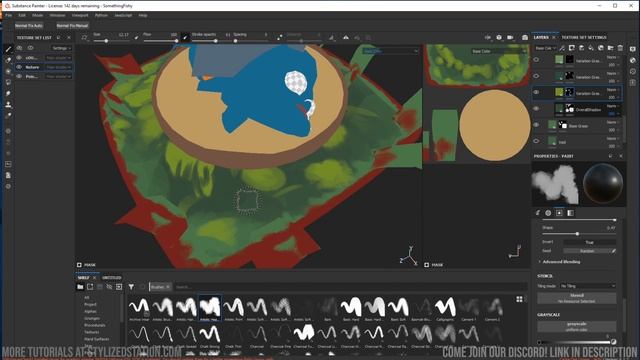Toggle visibility of first texture set row
This screenshot has height=360, width=640.
[x=19, y=58]
